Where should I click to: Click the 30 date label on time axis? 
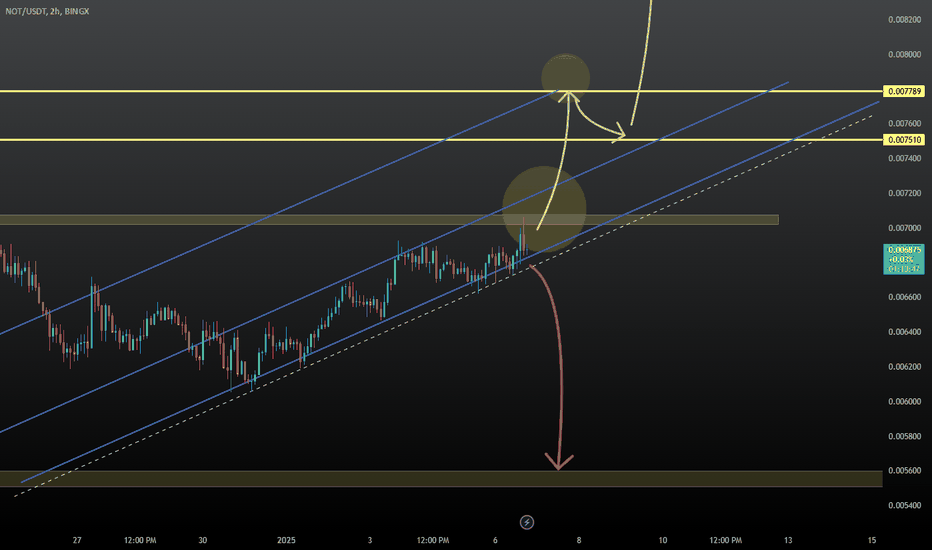tap(203, 540)
